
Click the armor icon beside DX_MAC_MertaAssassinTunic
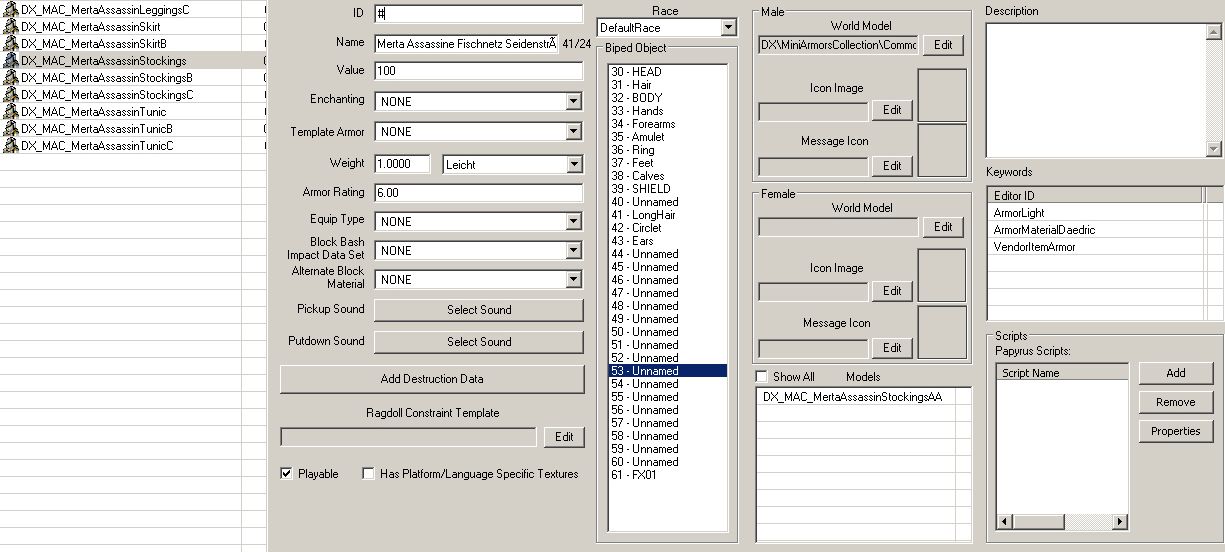[x=11, y=112]
